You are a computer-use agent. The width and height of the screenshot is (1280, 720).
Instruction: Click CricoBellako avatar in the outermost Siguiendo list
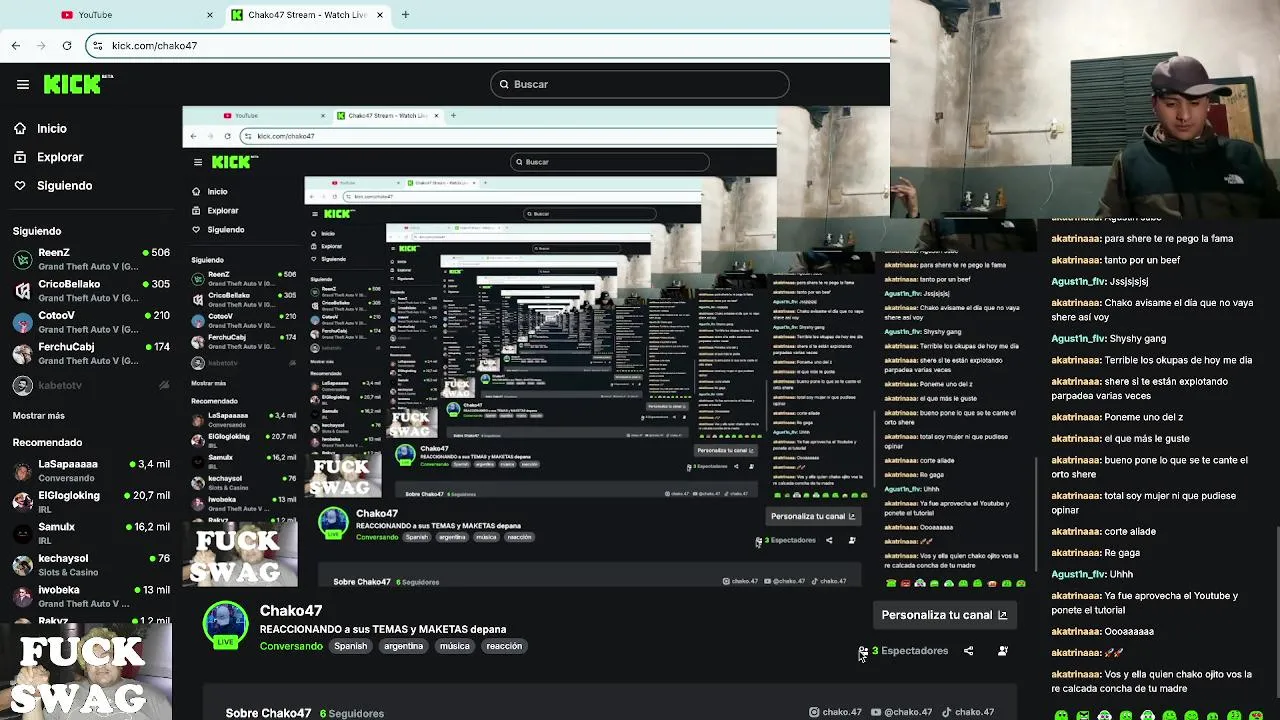coord(22,290)
